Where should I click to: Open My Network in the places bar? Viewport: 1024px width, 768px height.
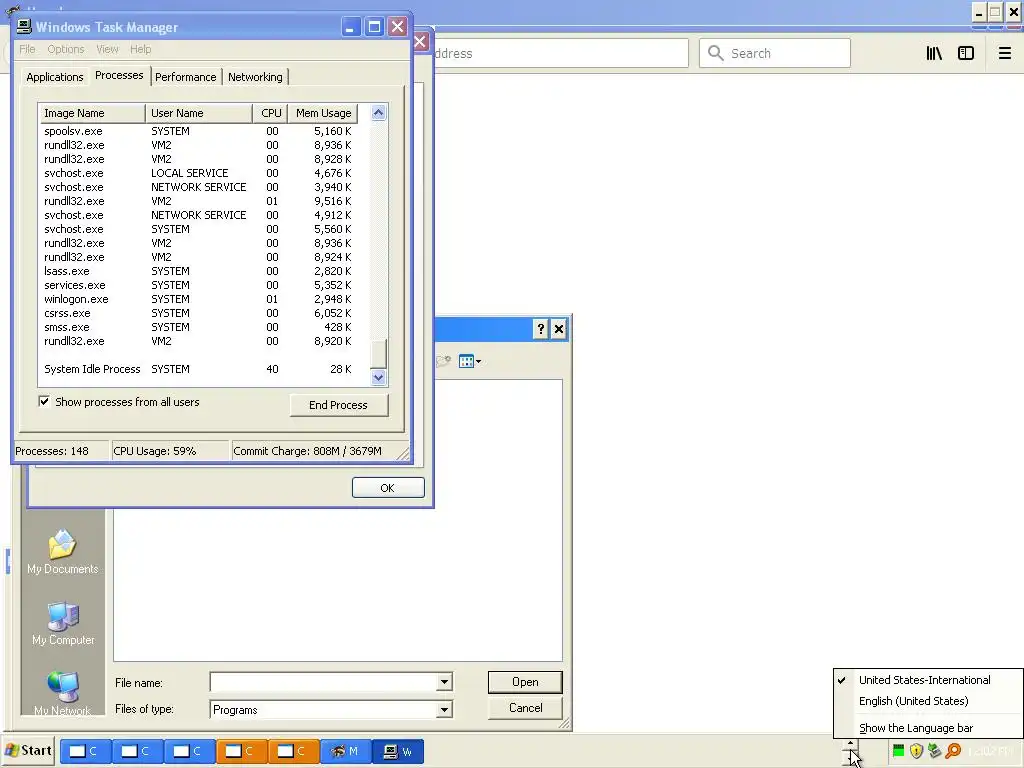[63, 694]
